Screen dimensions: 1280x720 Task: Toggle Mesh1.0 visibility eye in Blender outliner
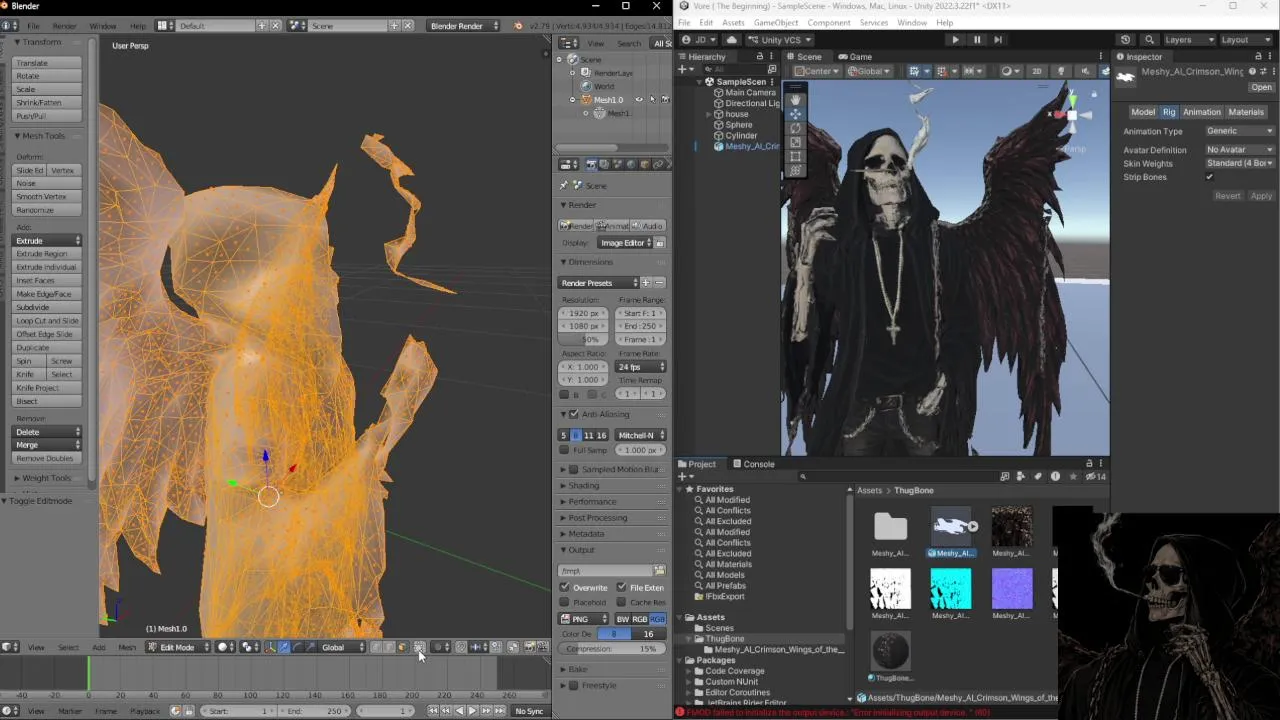tap(639, 100)
